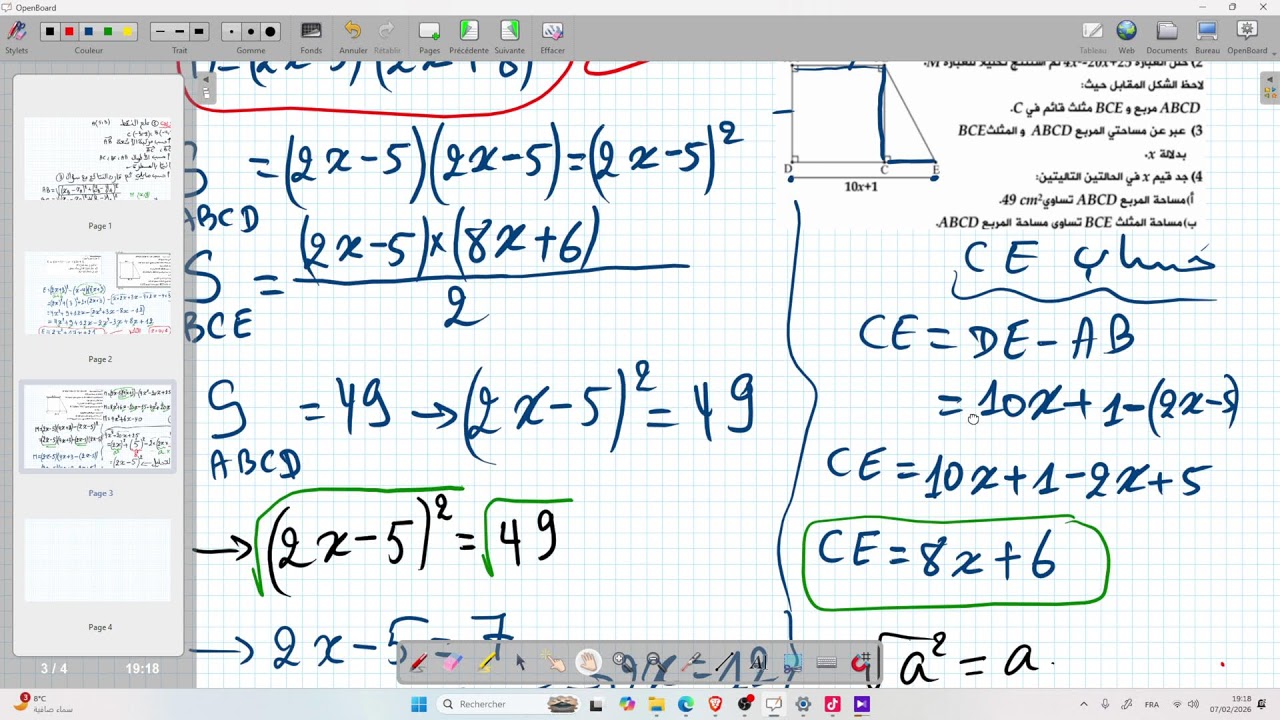Select the Page 3 thumbnail

(x=99, y=427)
